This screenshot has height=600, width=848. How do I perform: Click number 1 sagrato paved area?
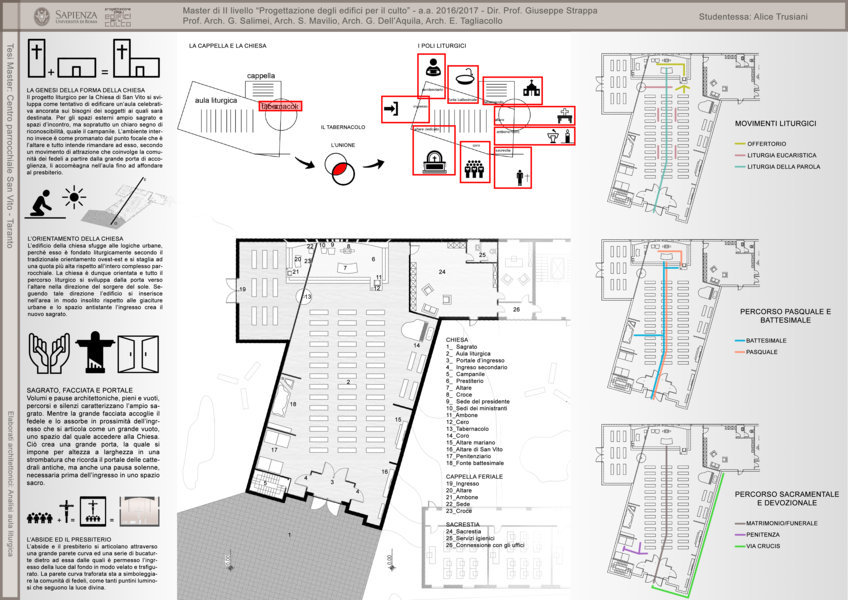[x=289, y=535]
